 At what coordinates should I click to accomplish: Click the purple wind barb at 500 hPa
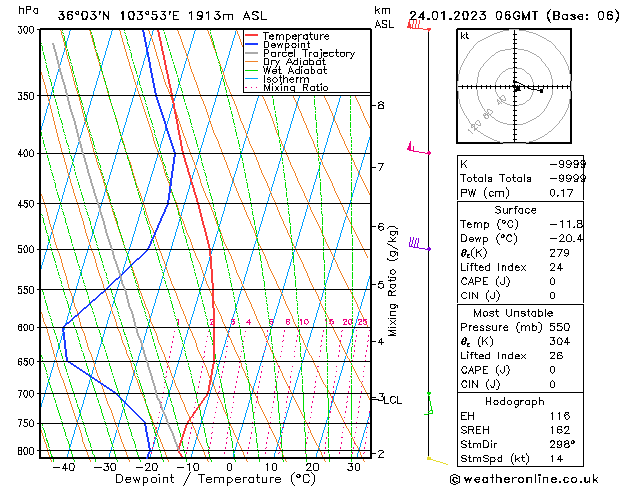[420, 244]
